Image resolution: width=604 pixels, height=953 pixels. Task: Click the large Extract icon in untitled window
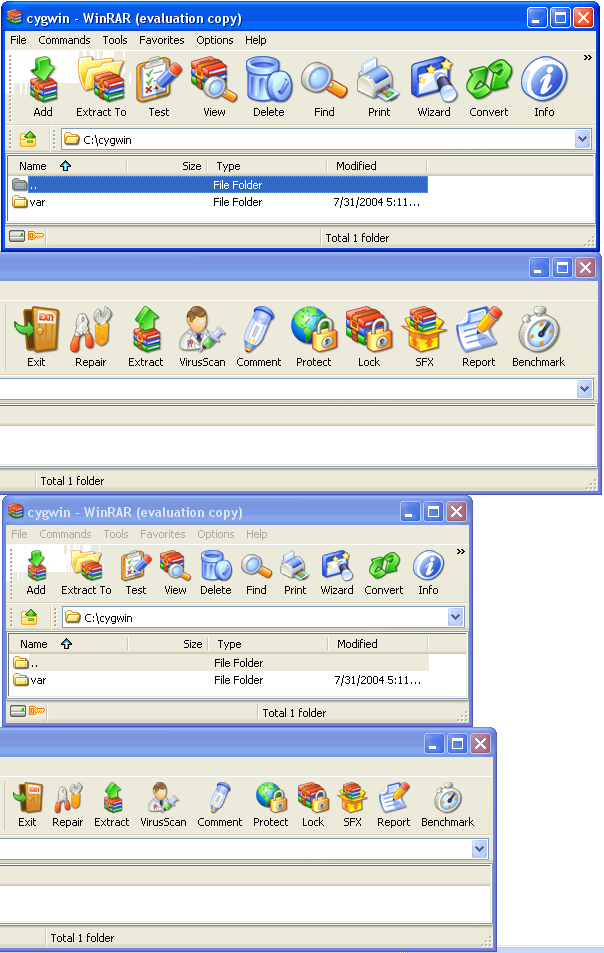[146, 329]
